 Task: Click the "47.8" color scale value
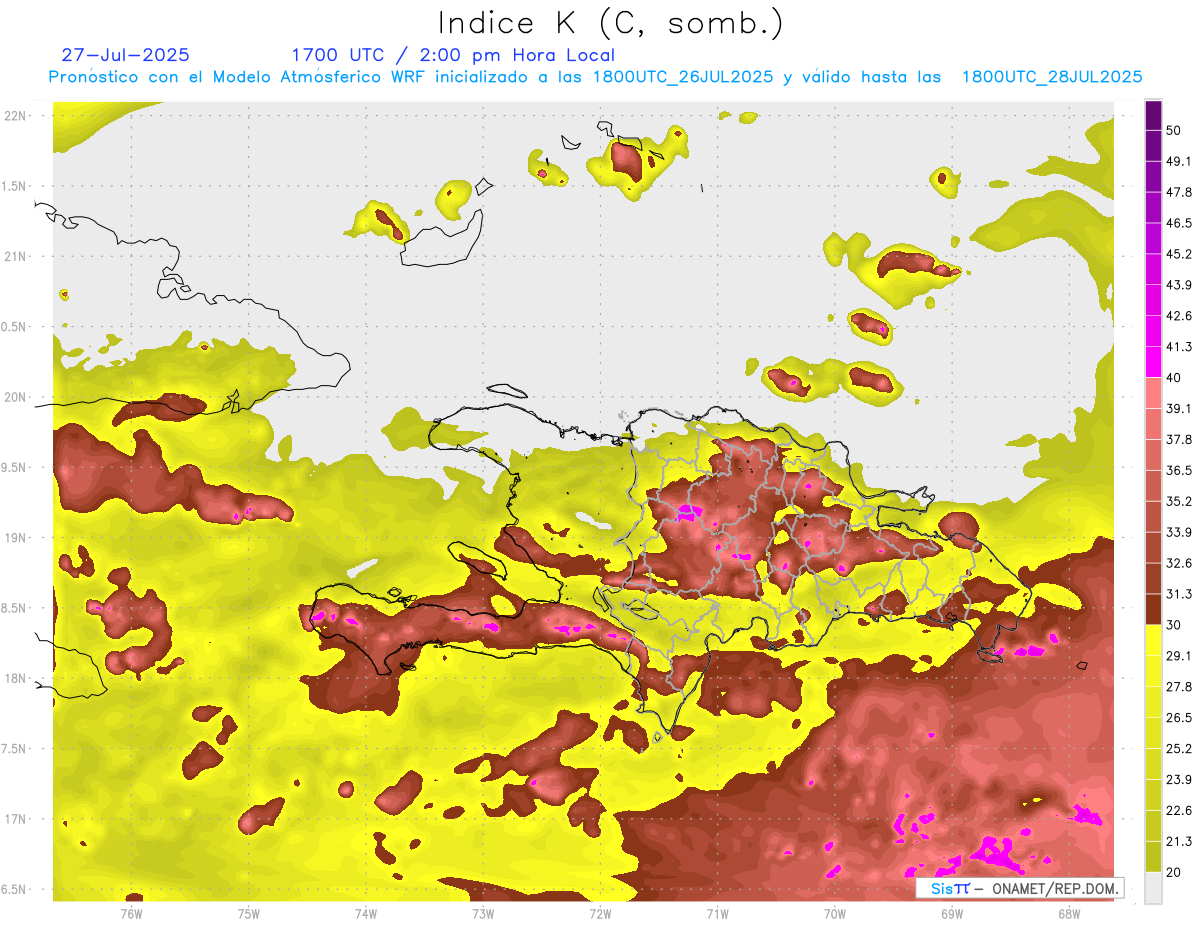pos(1179,192)
